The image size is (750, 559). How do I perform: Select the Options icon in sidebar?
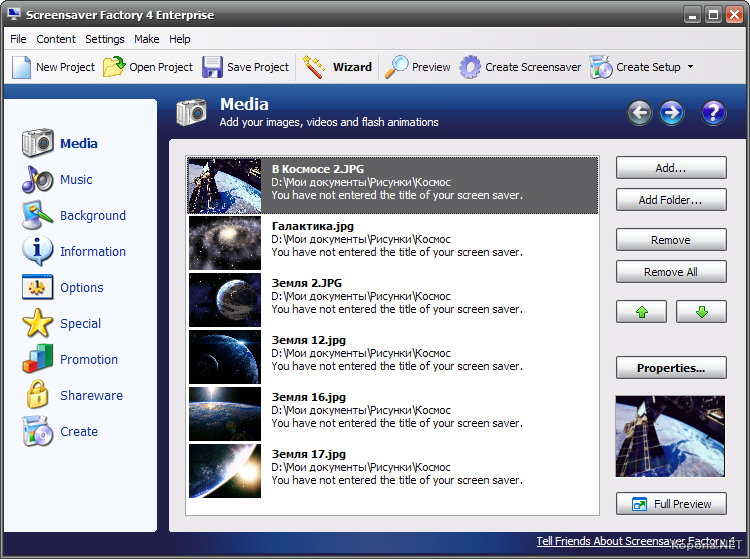pos(37,287)
